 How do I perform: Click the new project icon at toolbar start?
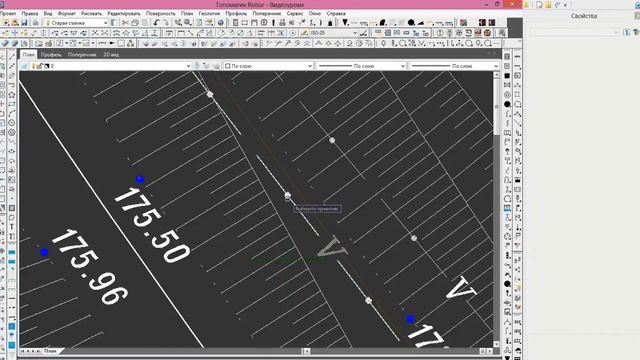[x=6, y=23]
